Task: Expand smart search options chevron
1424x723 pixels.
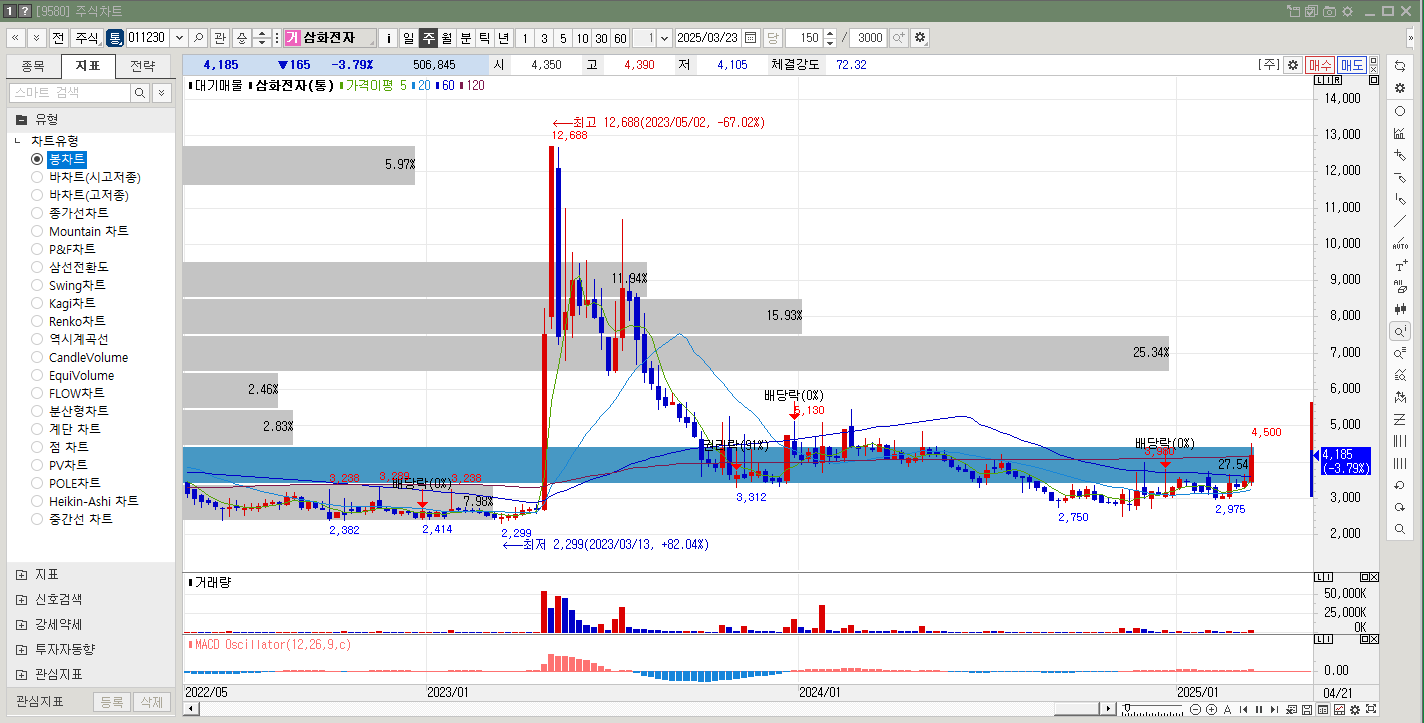Action: click(162, 92)
